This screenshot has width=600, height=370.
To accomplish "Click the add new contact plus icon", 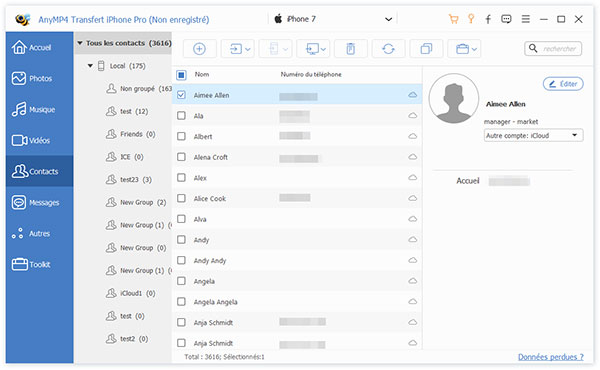I will [199, 49].
